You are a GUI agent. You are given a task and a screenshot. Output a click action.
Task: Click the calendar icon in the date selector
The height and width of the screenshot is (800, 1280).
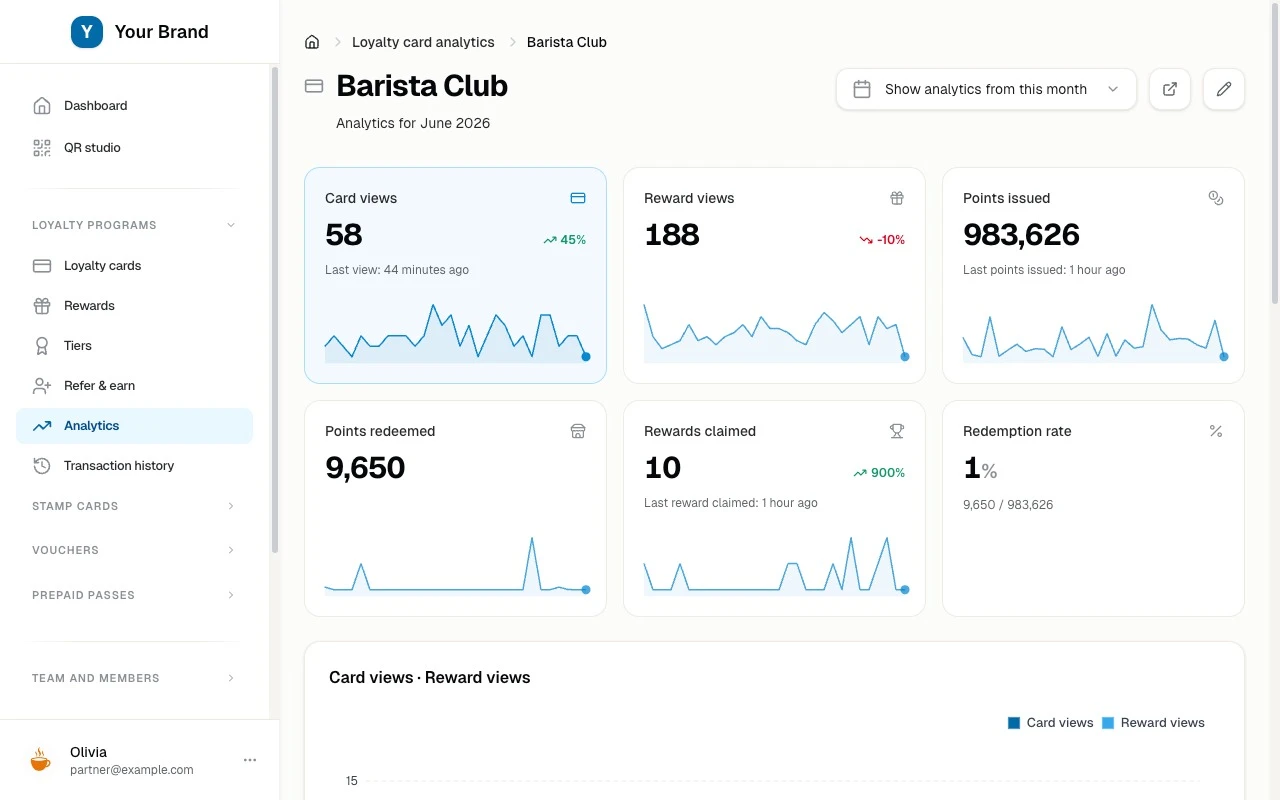tap(862, 89)
